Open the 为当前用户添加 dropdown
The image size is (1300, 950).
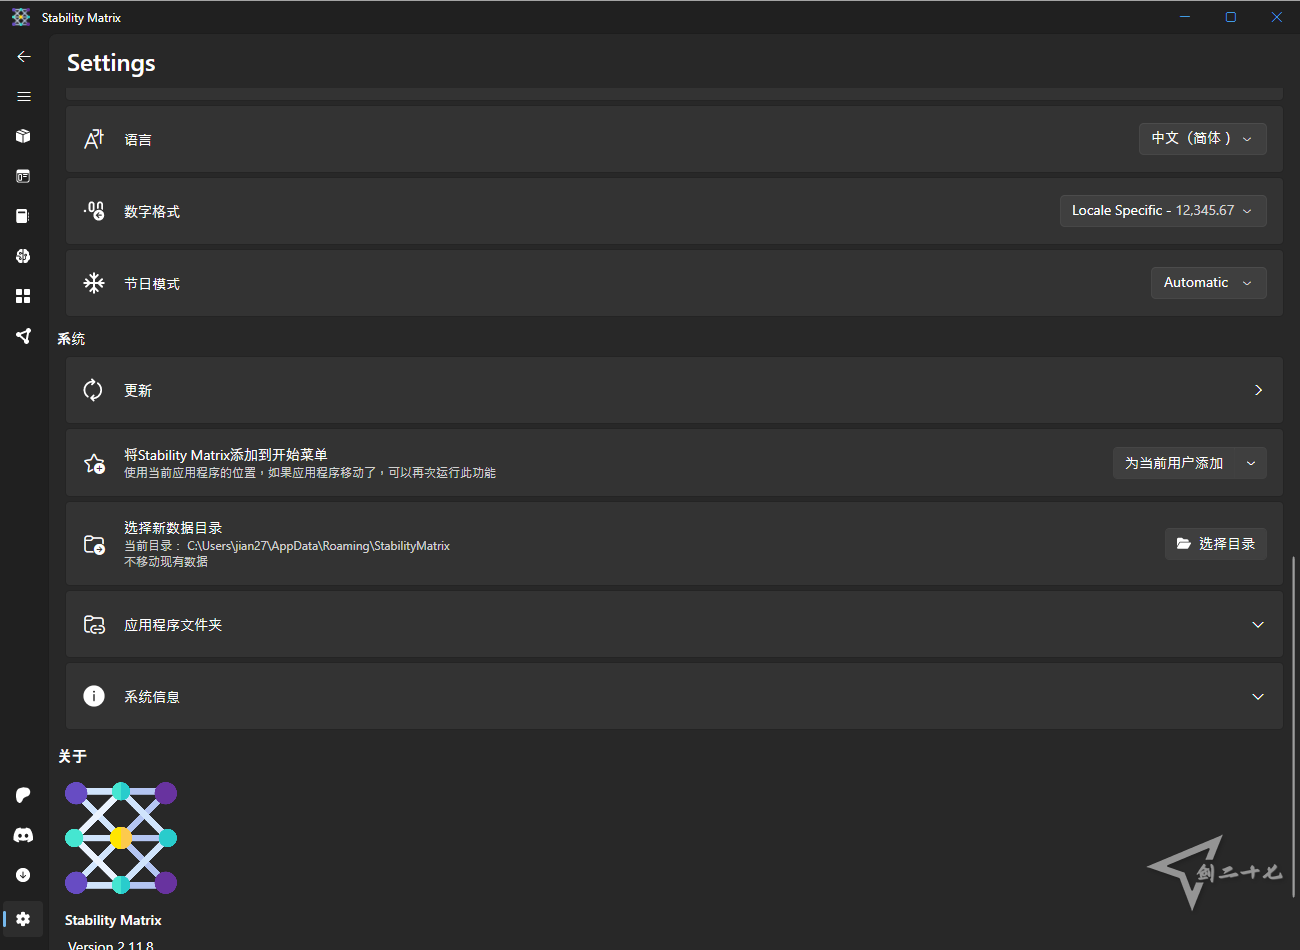1189,463
